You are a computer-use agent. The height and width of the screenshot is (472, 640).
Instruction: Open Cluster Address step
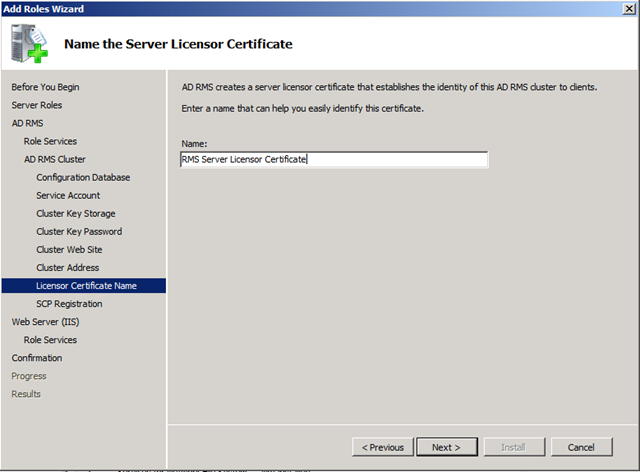click(x=68, y=267)
